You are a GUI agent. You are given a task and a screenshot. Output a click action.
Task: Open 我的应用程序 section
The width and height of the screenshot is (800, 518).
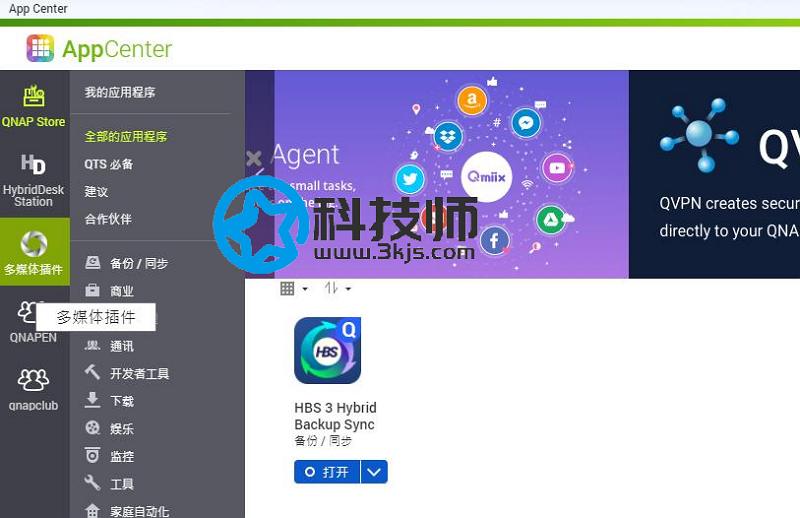point(120,92)
